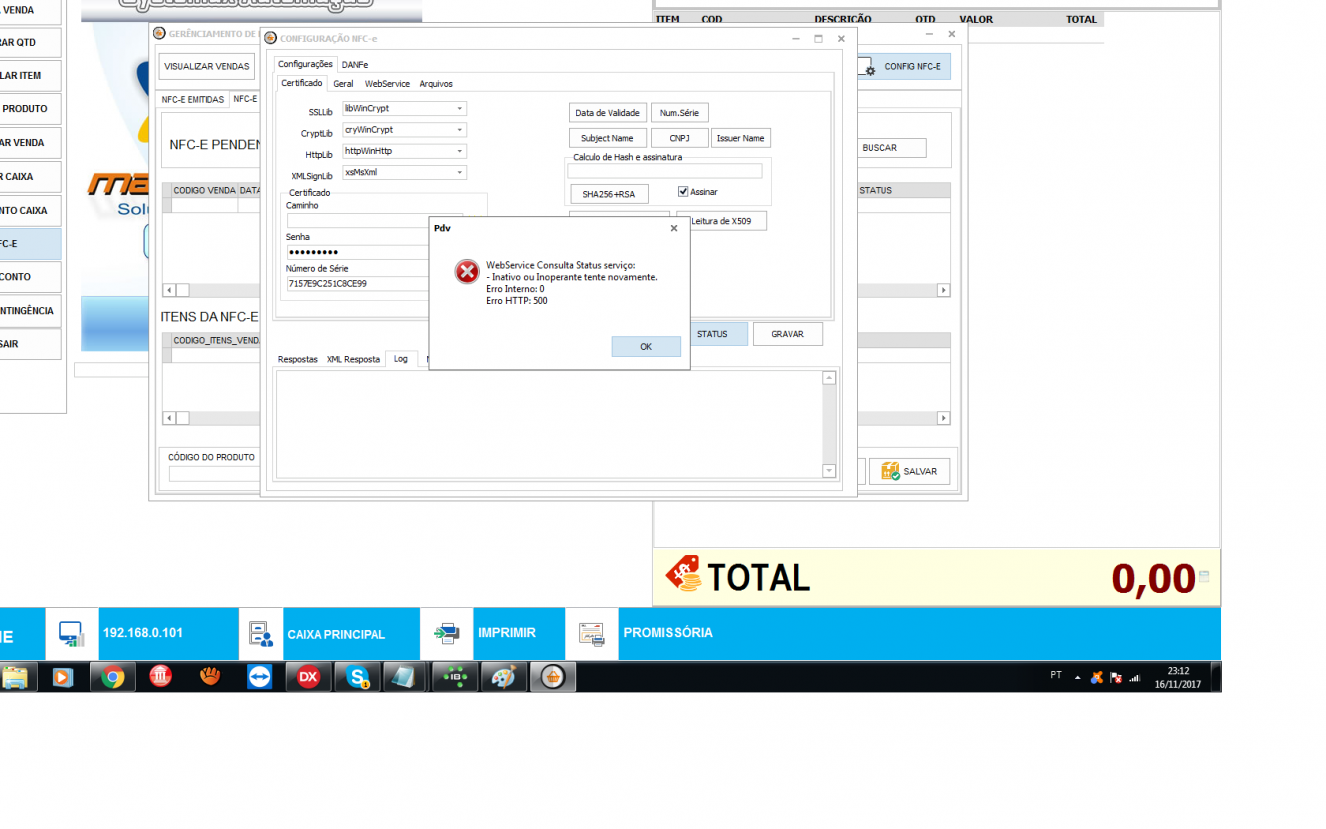Image resolution: width=1326 pixels, height=829 pixels.
Task: Open TeamViewer from the taskbar
Action: tap(259, 677)
